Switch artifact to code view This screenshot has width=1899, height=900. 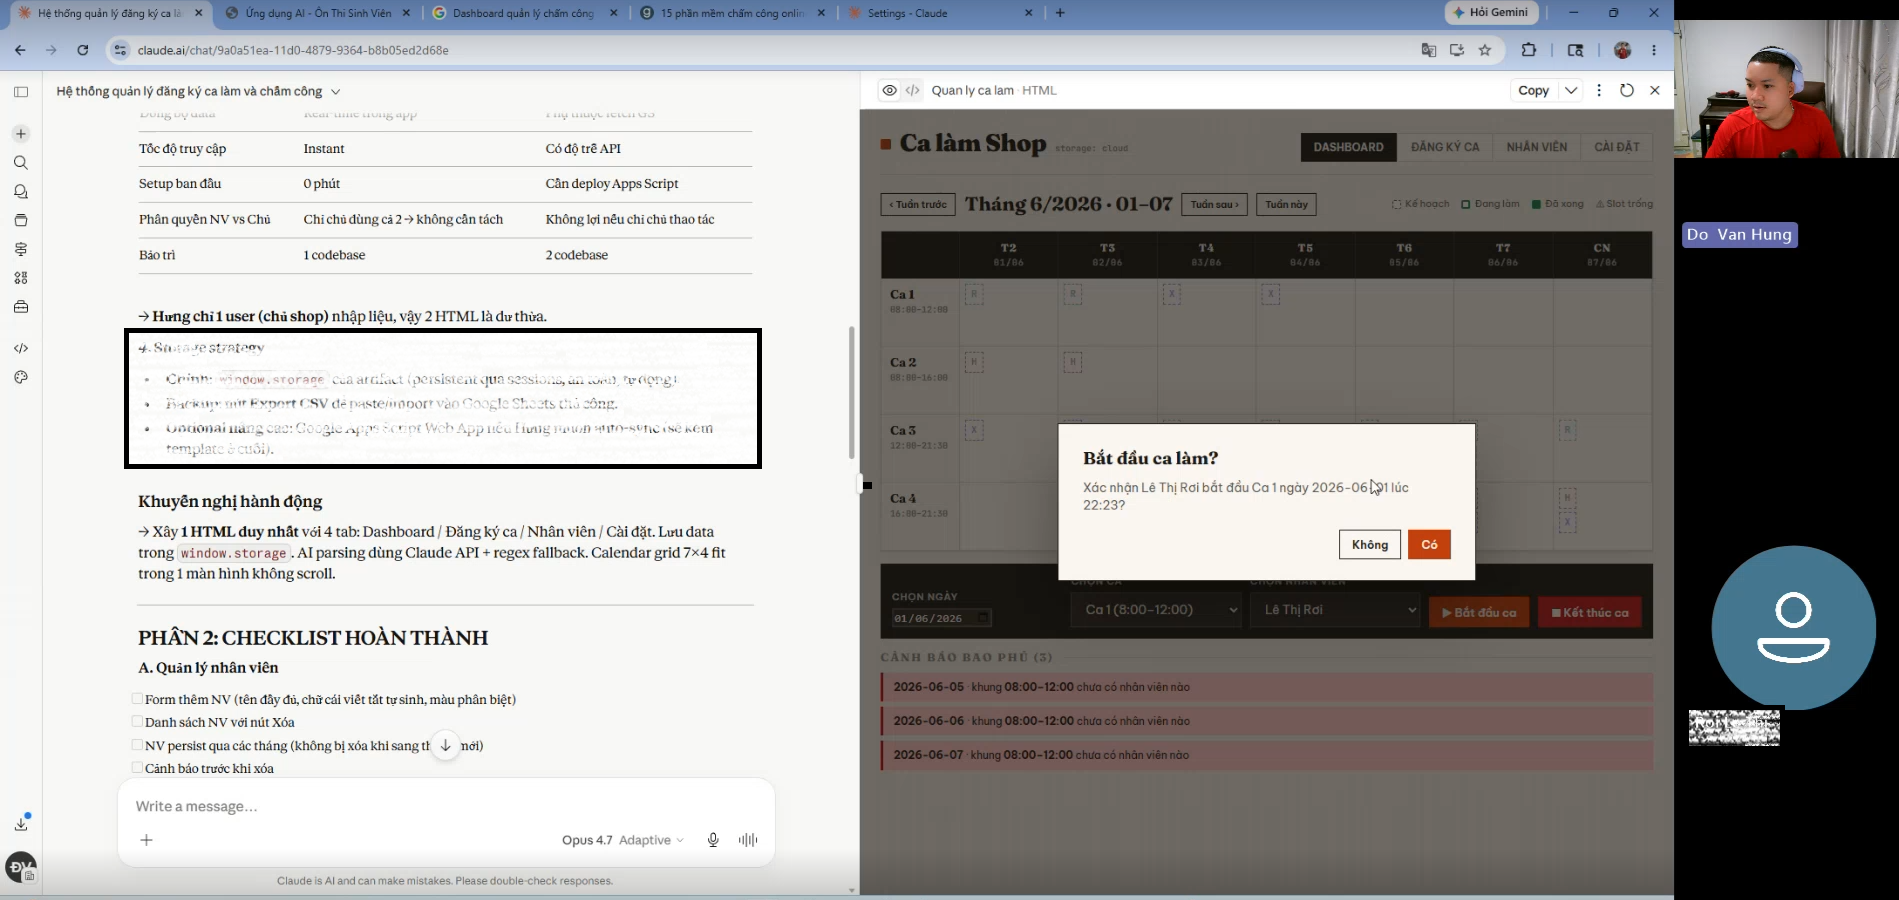tap(913, 90)
